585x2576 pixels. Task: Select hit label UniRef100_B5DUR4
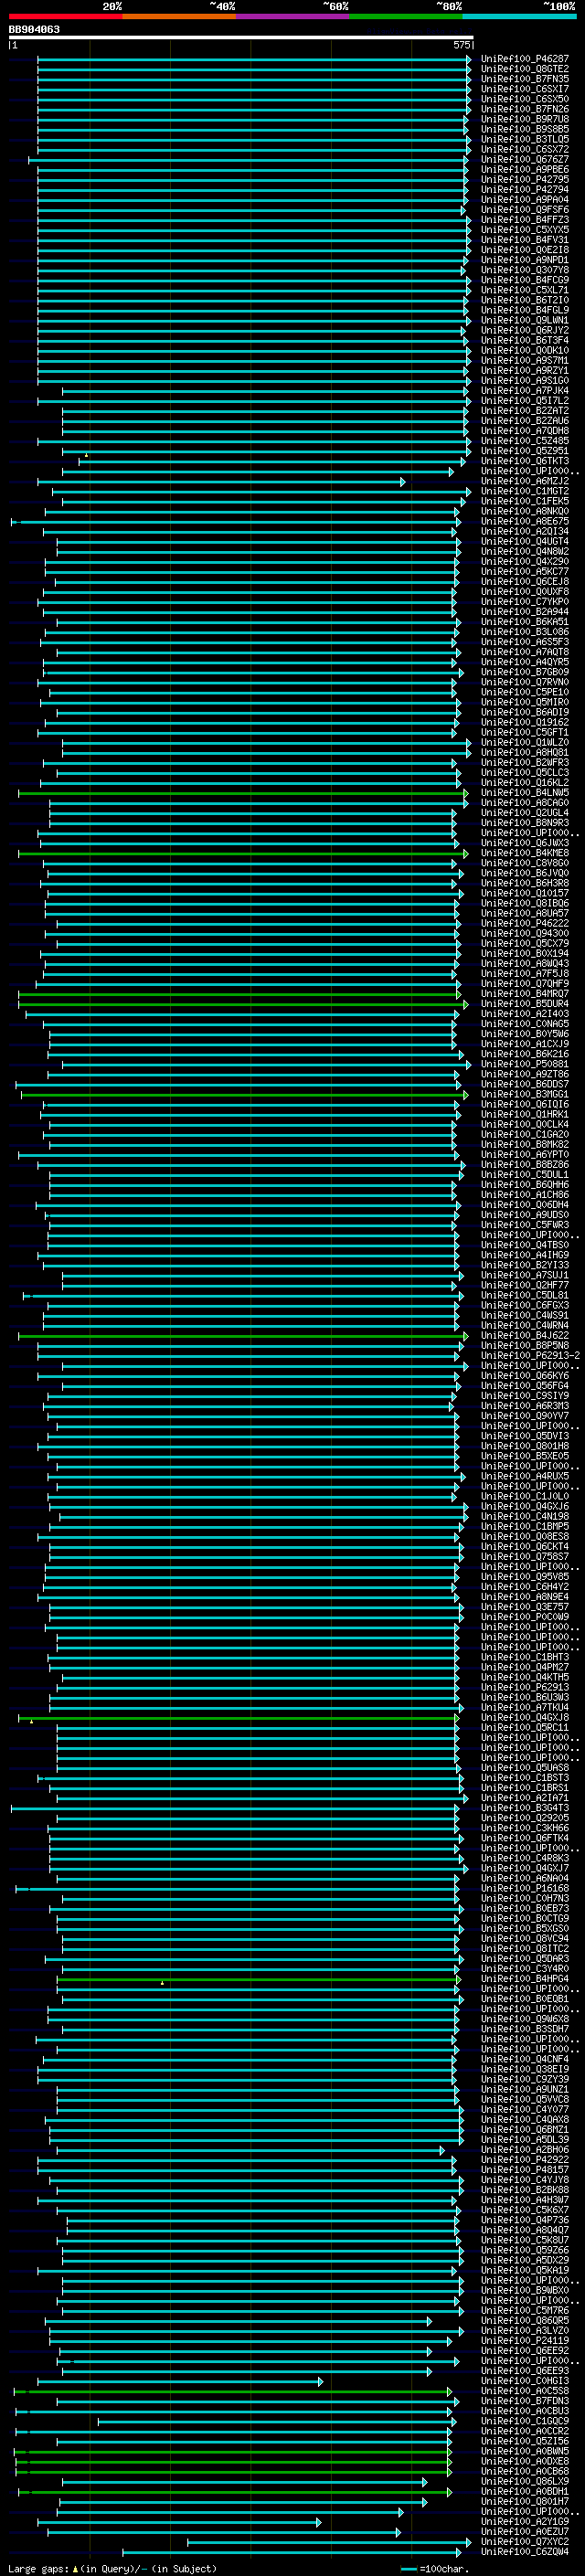click(524, 1004)
